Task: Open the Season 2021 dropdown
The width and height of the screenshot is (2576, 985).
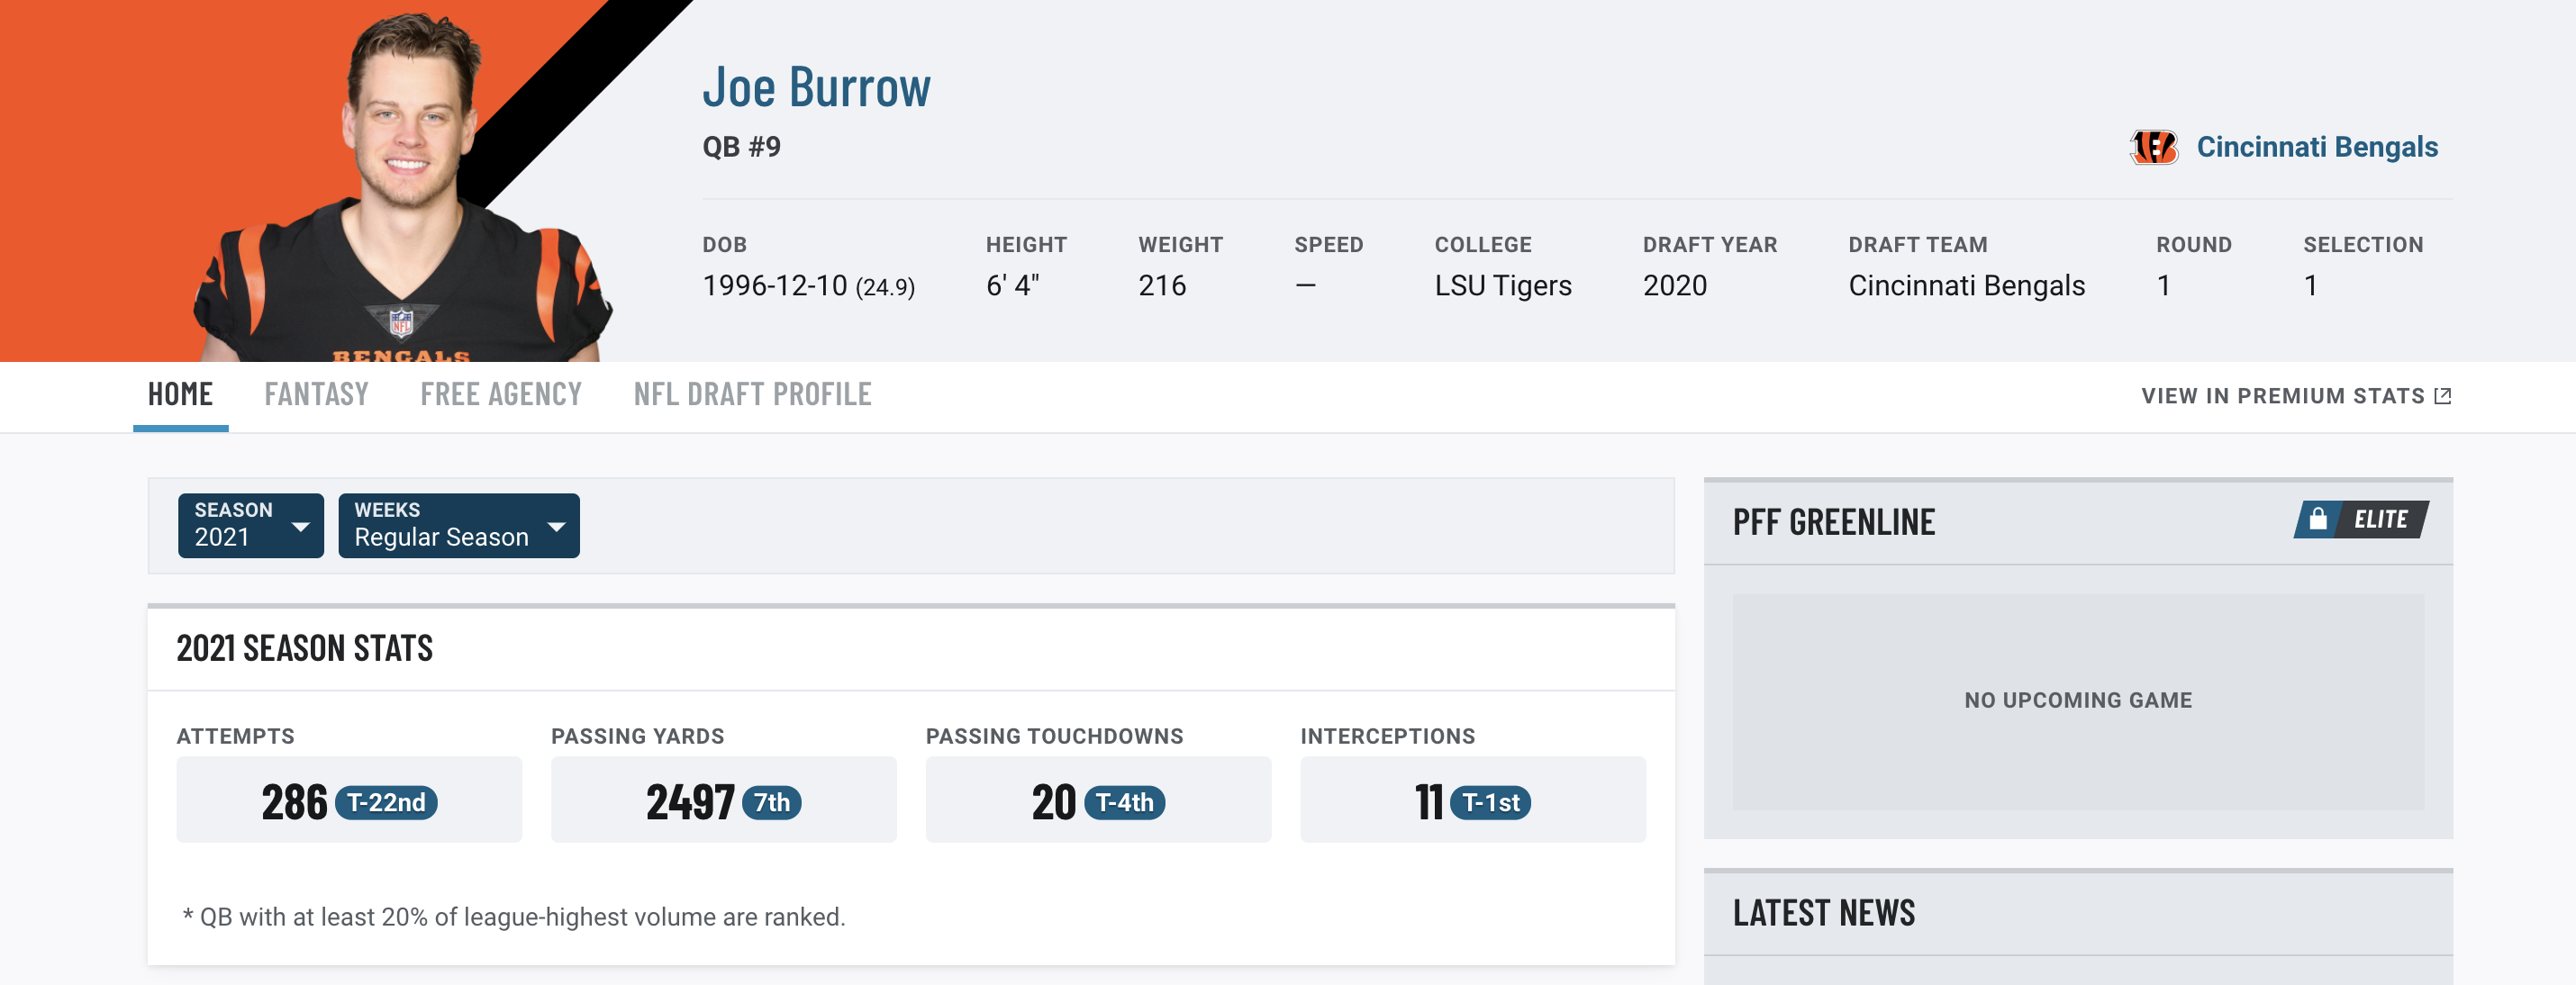Action: coord(251,525)
